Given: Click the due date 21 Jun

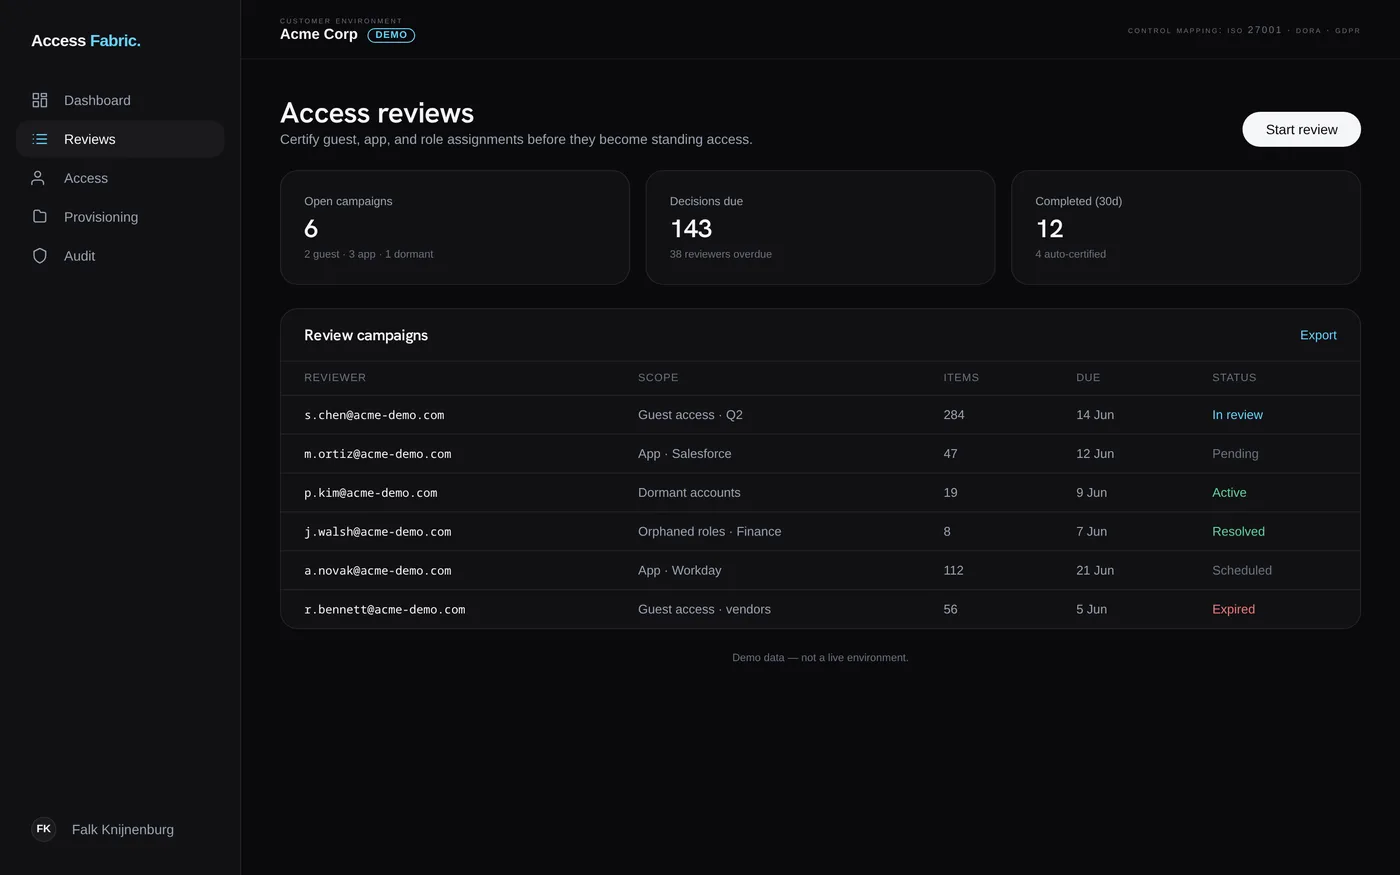Looking at the screenshot, I should [1095, 571].
